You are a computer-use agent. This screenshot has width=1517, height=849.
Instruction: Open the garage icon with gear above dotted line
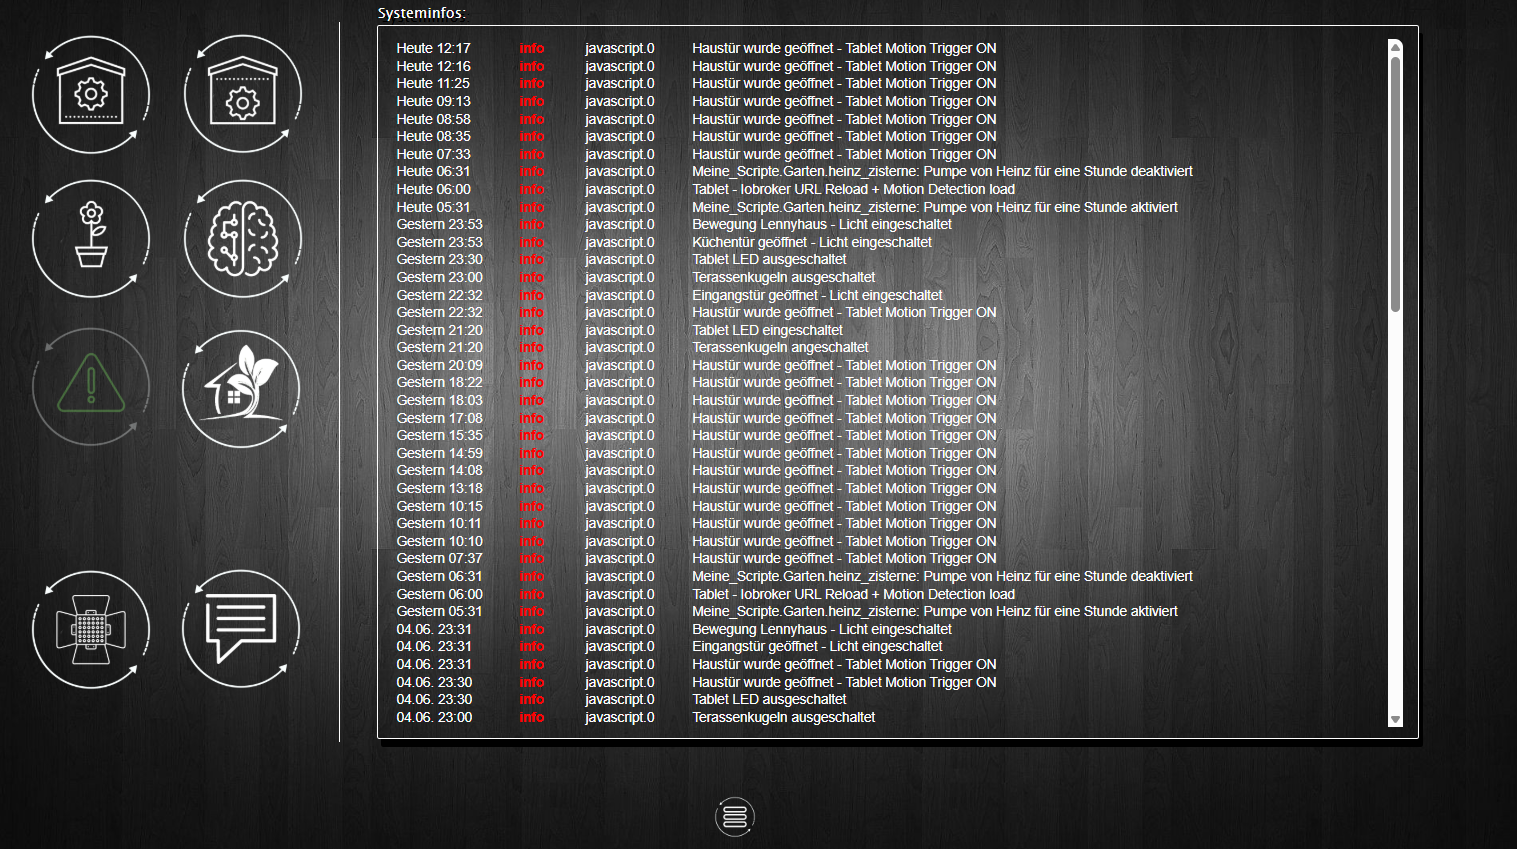(91, 94)
